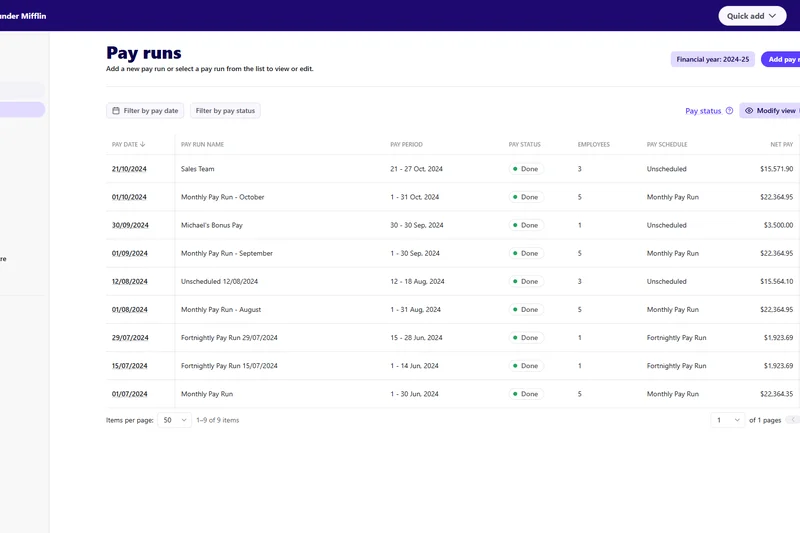
Task: Click the calendar icon in pay date filter
Action: pos(116,111)
